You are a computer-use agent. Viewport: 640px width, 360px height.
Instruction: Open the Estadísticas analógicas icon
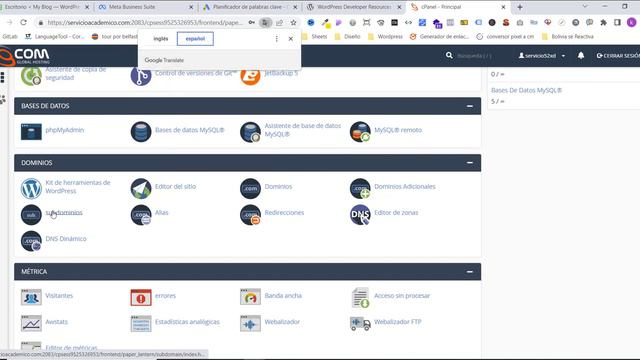click(141, 323)
